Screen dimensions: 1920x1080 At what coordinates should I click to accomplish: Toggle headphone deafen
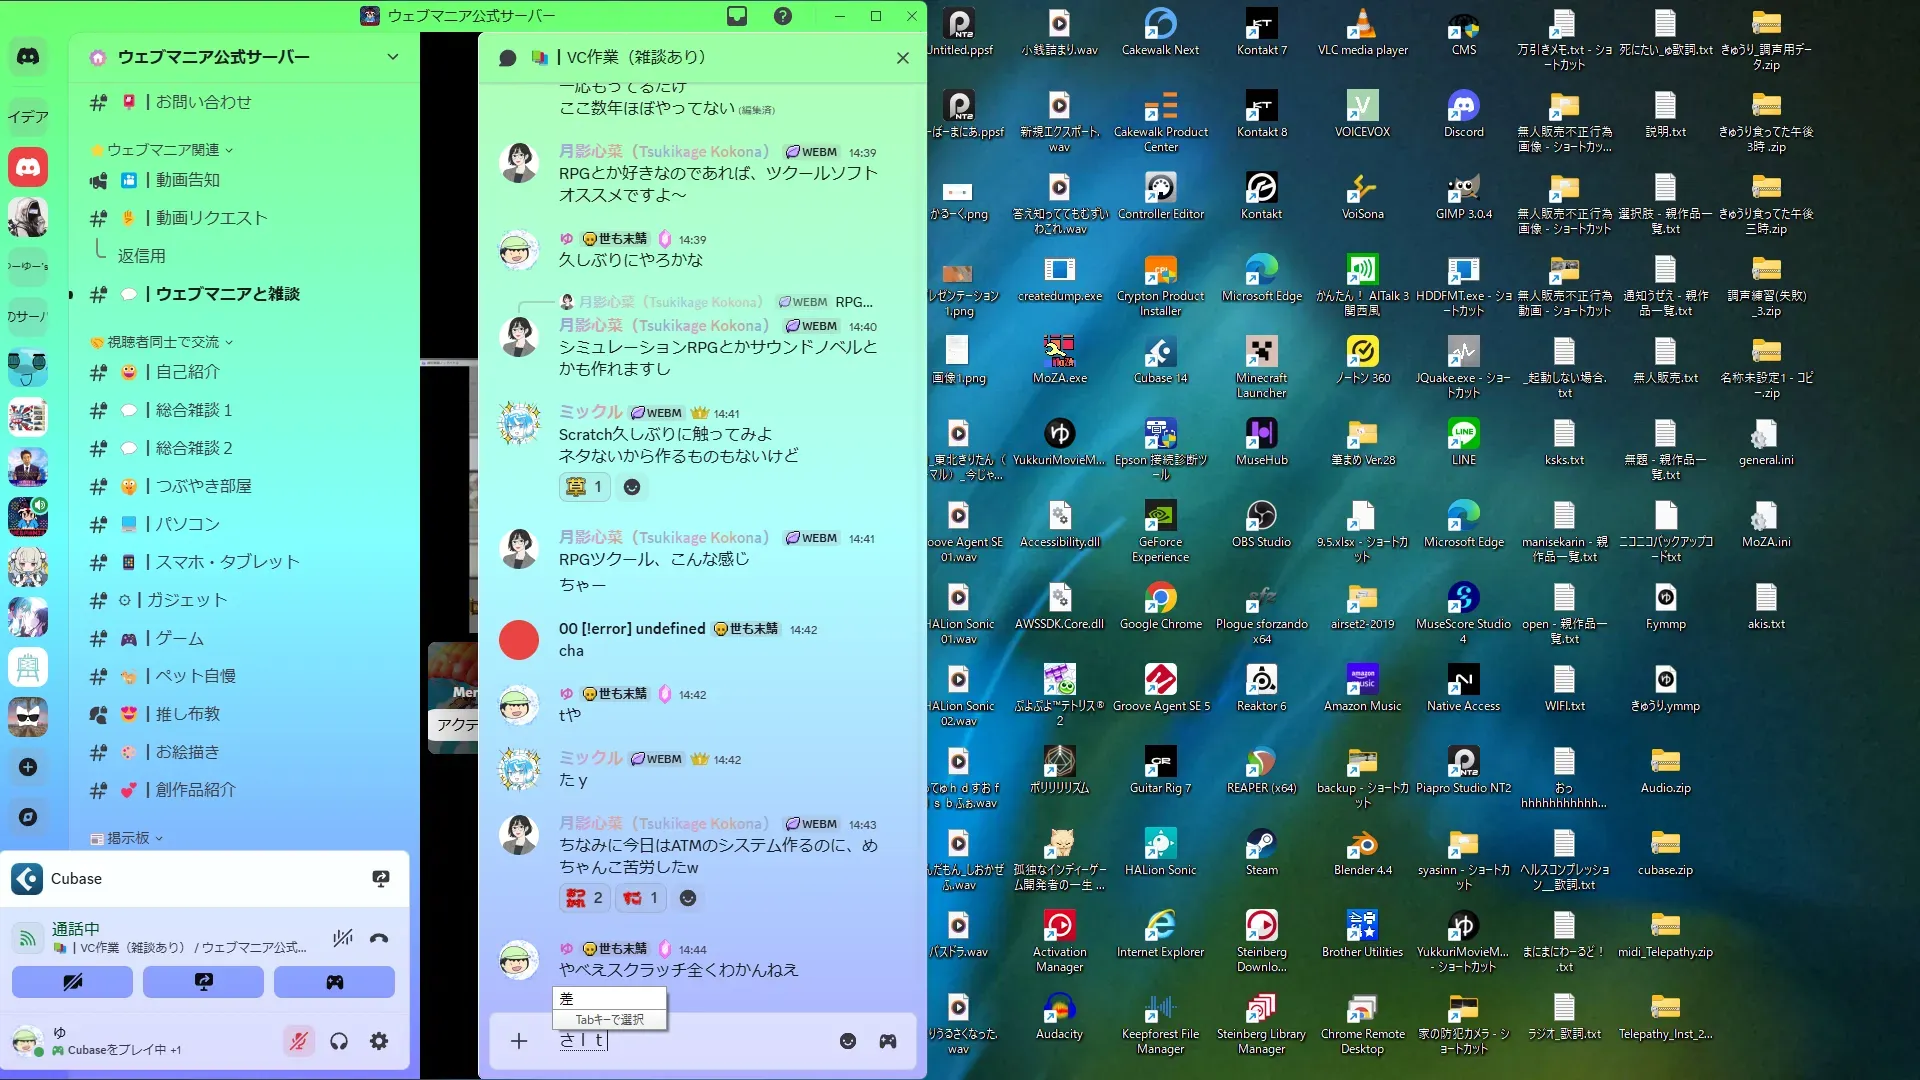click(339, 1041)
